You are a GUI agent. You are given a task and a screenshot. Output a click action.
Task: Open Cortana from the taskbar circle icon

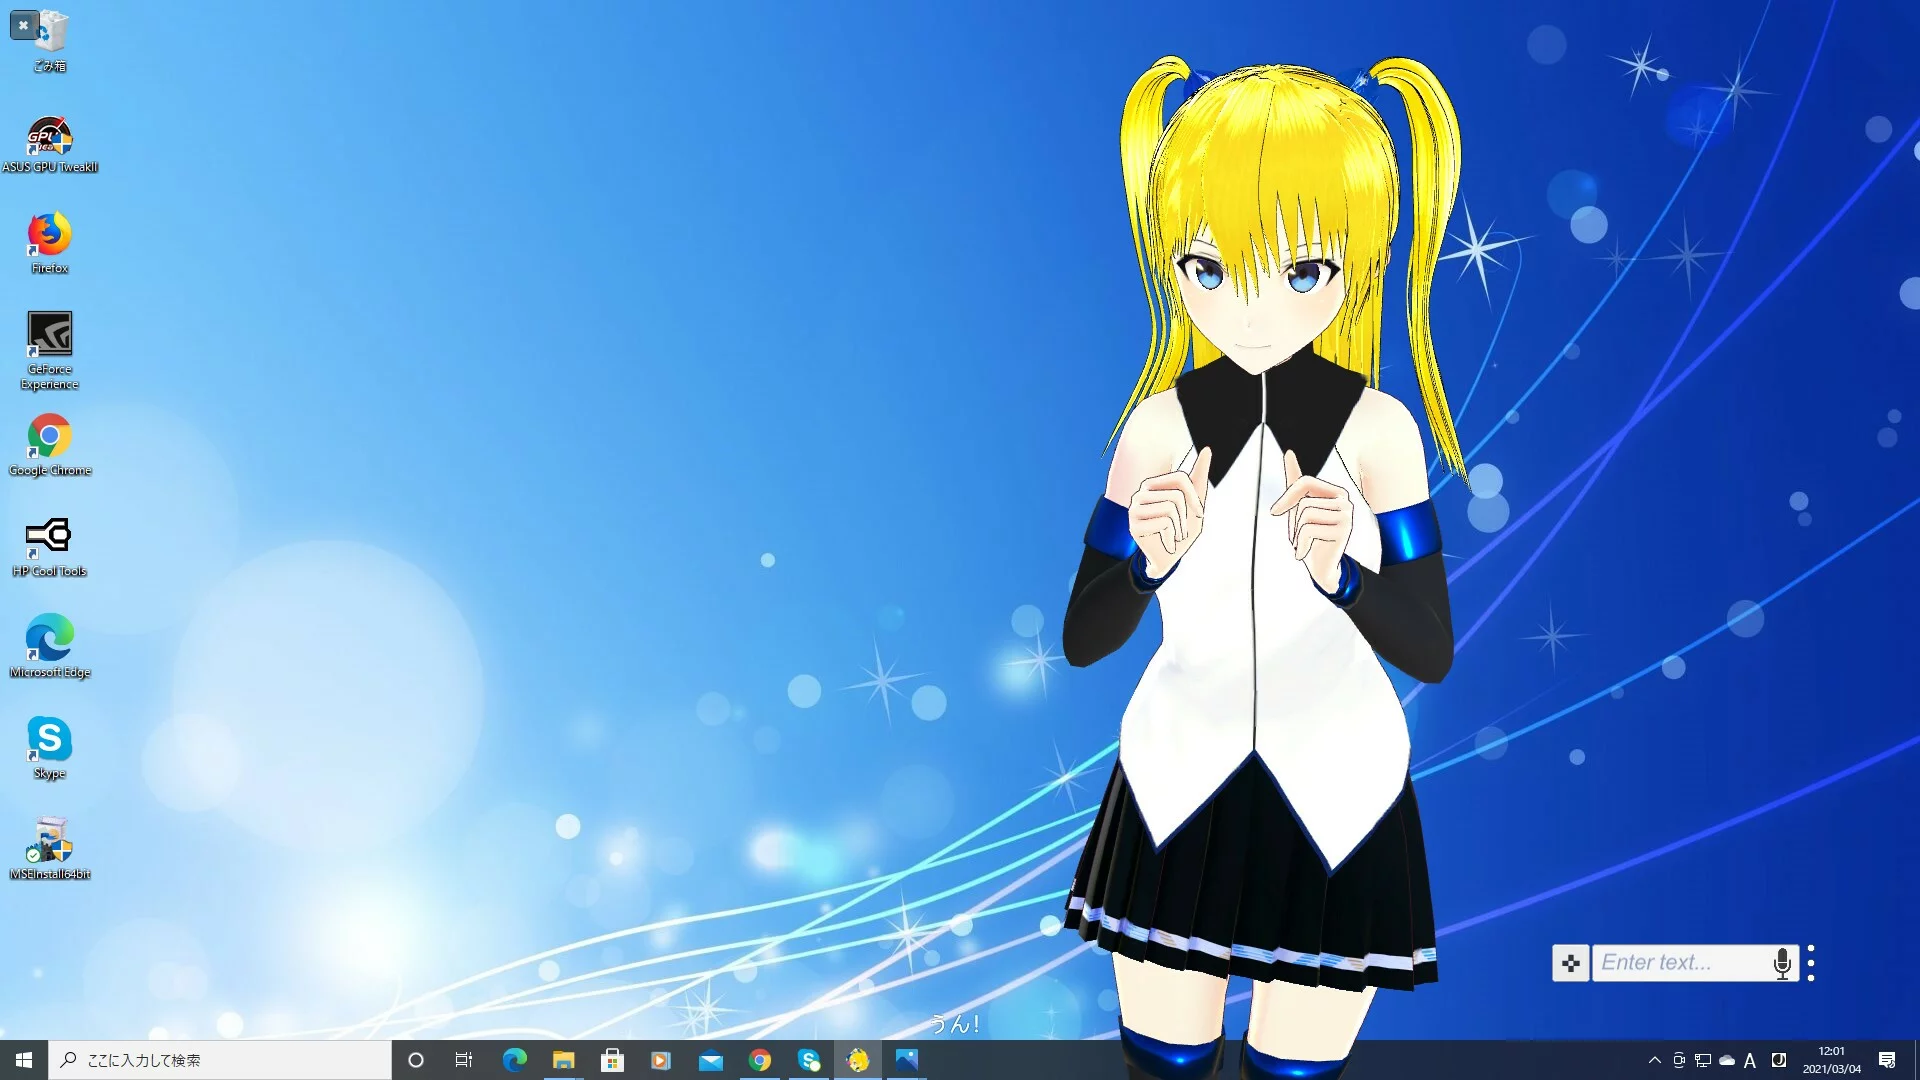(x=416, y=1060)
